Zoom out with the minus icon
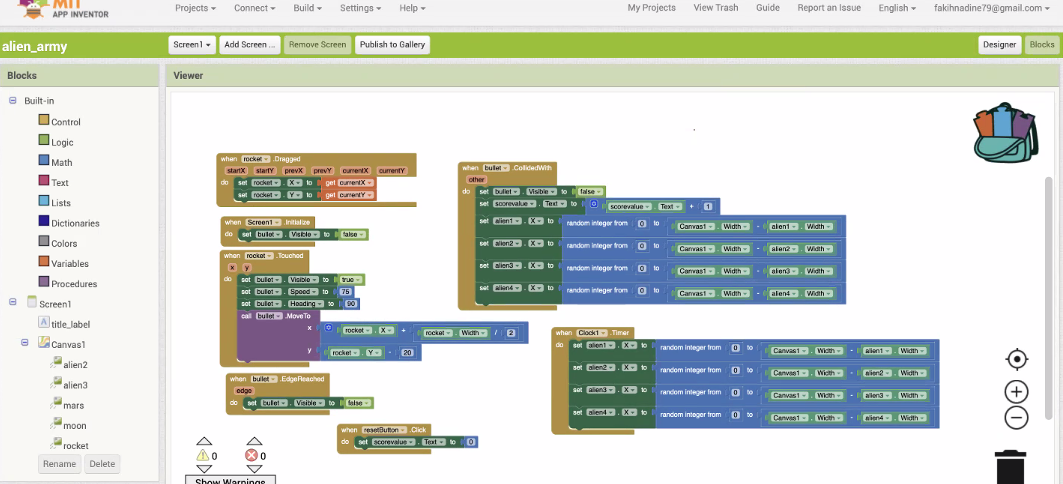 pyautogui.click(x=1016, y=418)
